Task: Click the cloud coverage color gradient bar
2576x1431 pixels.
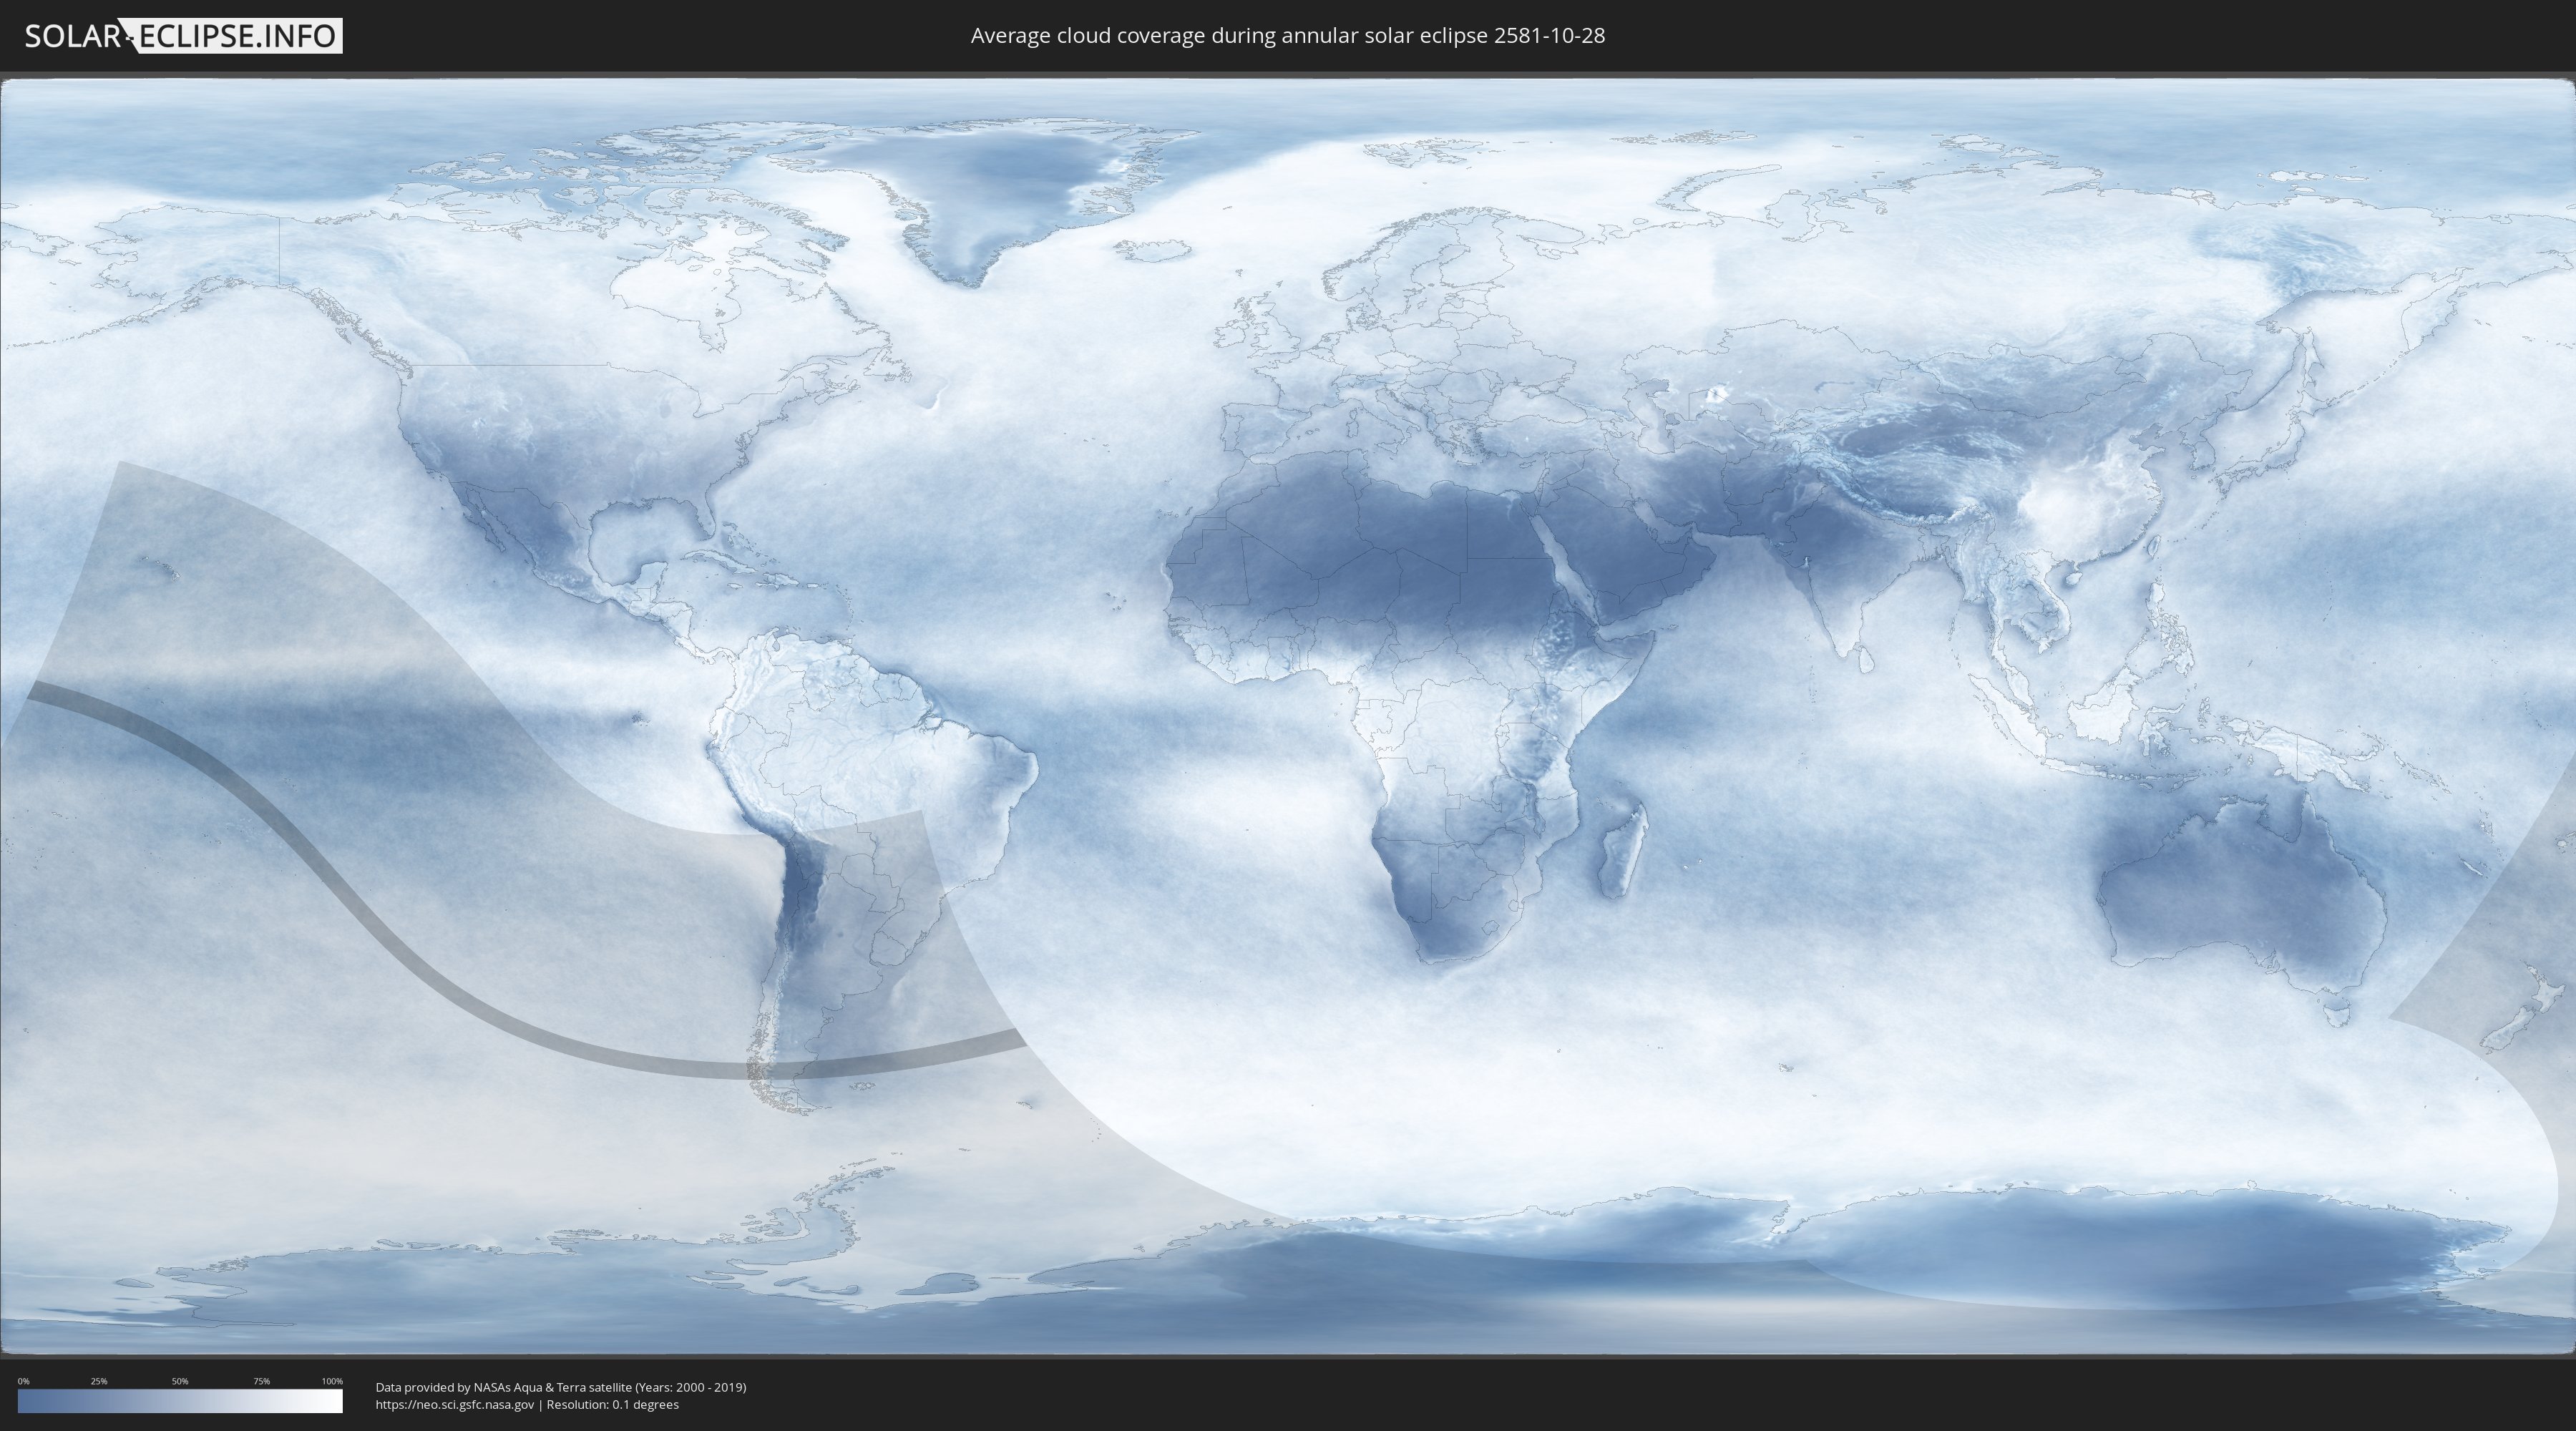Action: [x=180, y=1401]
